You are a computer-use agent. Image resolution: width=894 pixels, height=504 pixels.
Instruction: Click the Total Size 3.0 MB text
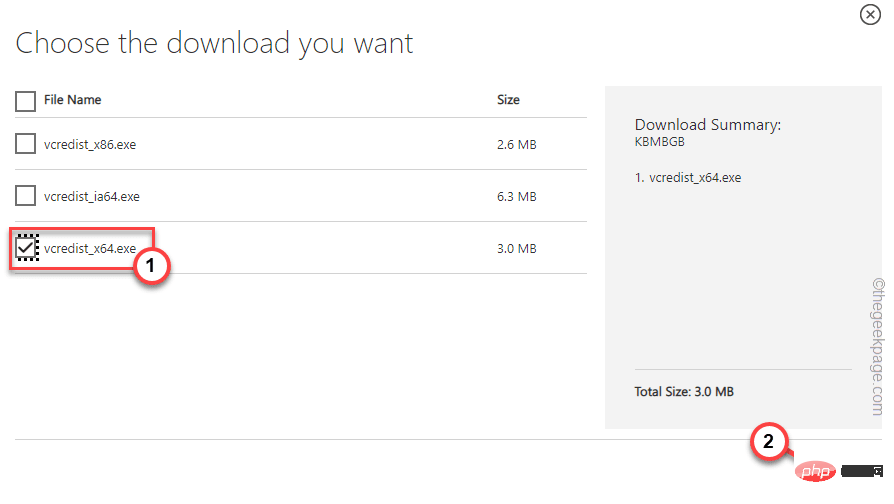click(x=684, y=391)
